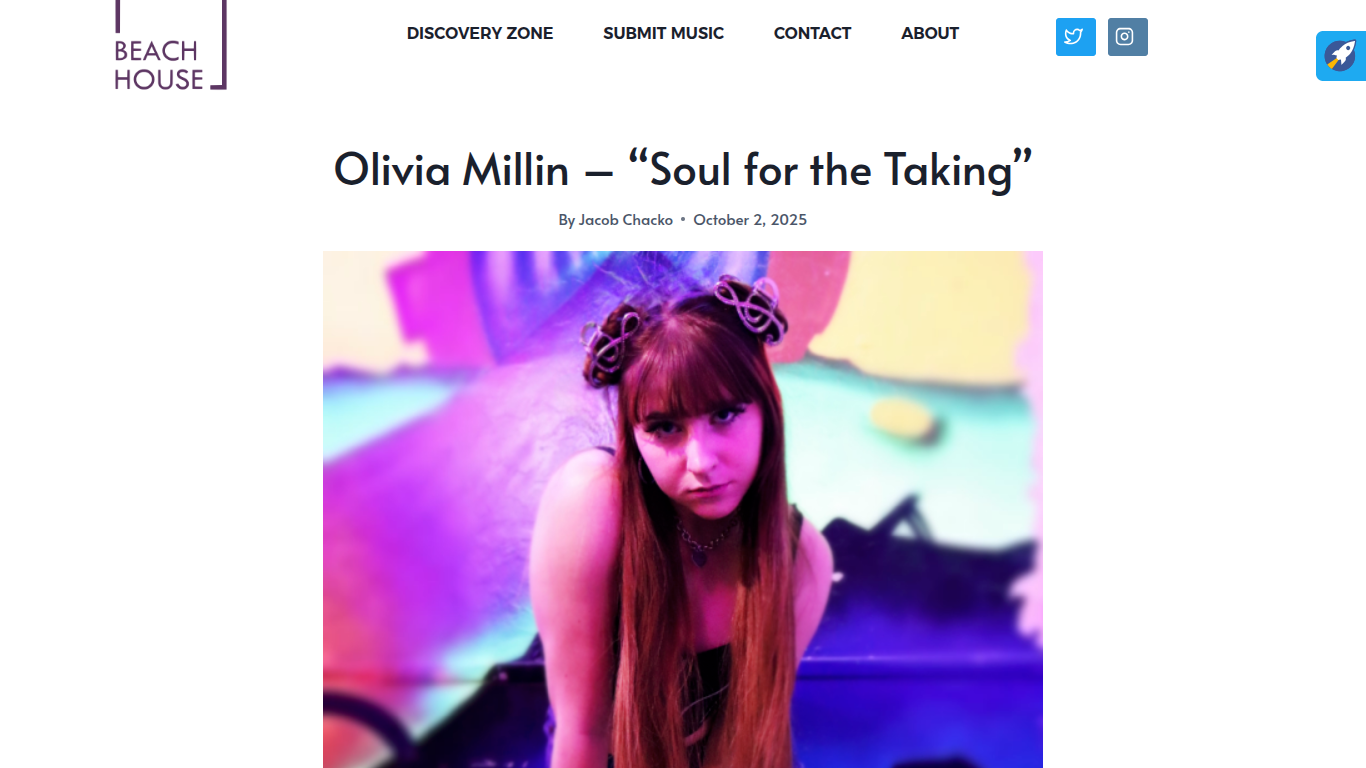Click the "By" text before the author
This screenshot has height=768, width=1366.
click(x=567, y=220)
